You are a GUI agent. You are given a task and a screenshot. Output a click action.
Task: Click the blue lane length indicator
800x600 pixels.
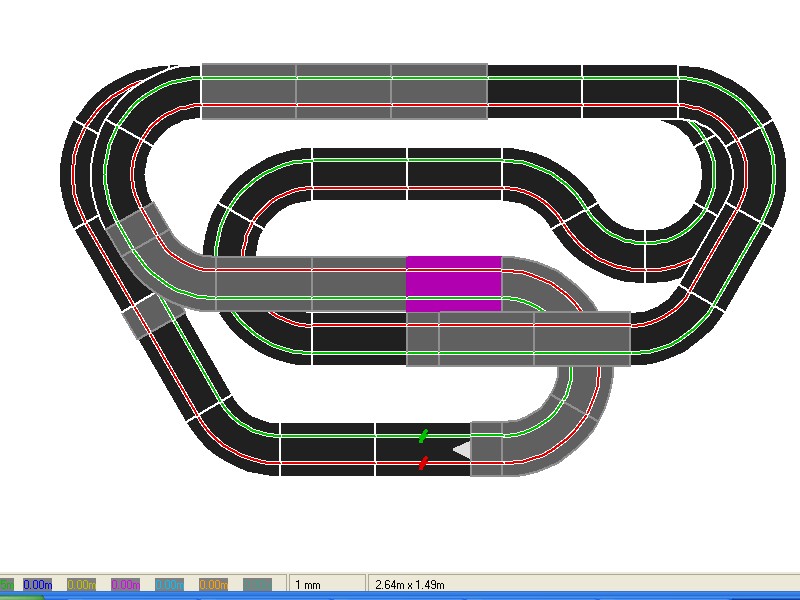click(37, 584)
